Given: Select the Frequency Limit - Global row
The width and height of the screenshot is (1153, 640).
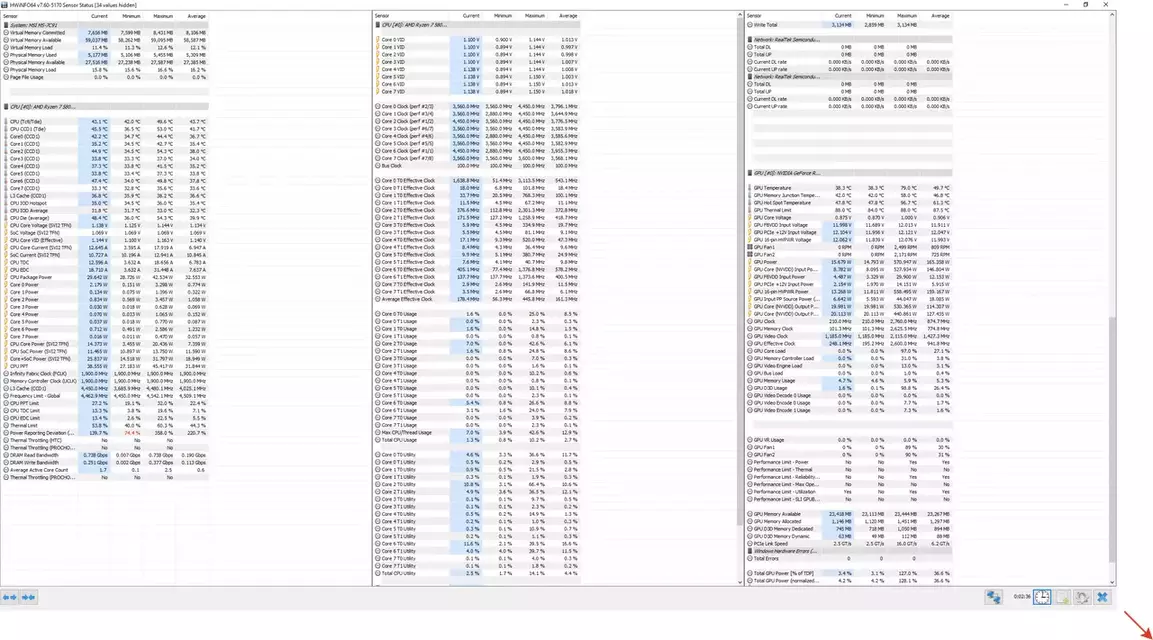Looking at the screenshot, I should point(105,396).
